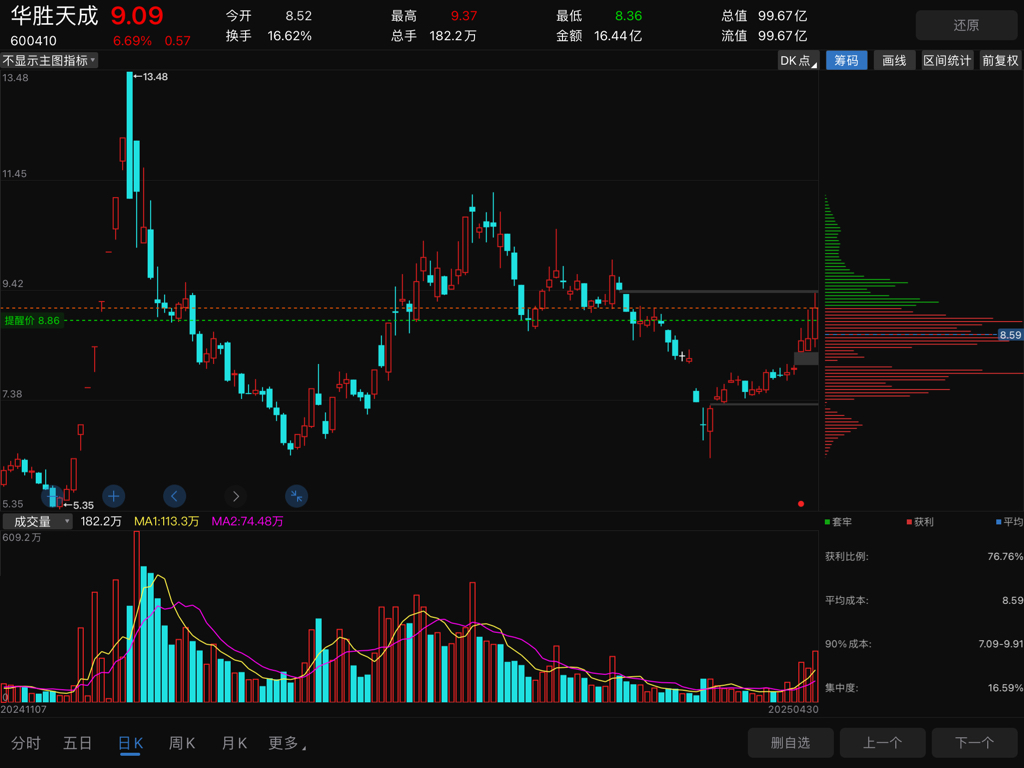Click the 集中度 16.59% value

pyautogui.click(x=1005, y=688)
